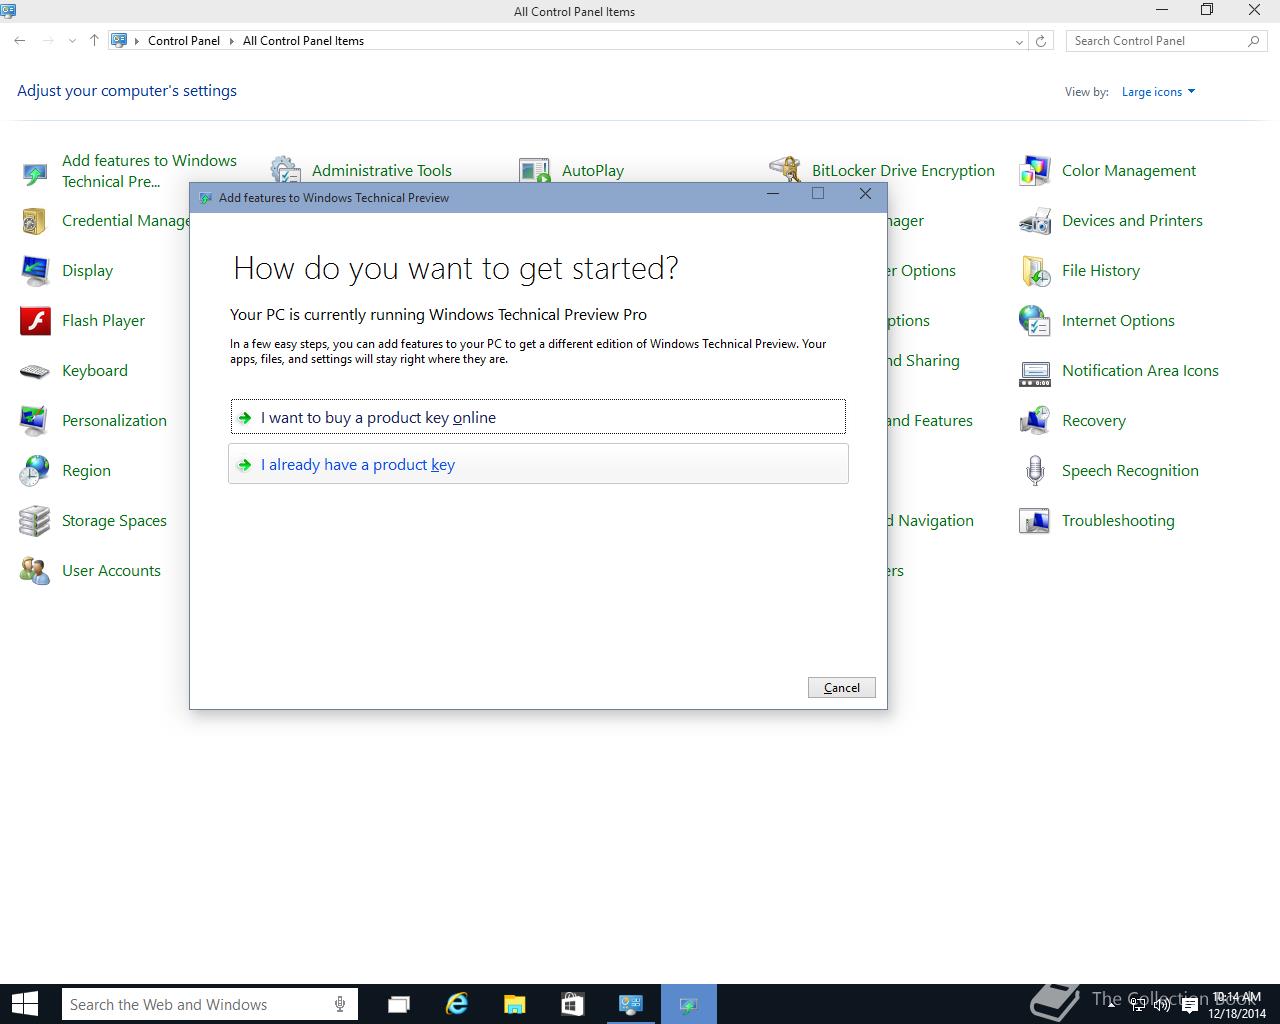Open the Flash Player icon

pyautogui.click(x=35, y=321)
